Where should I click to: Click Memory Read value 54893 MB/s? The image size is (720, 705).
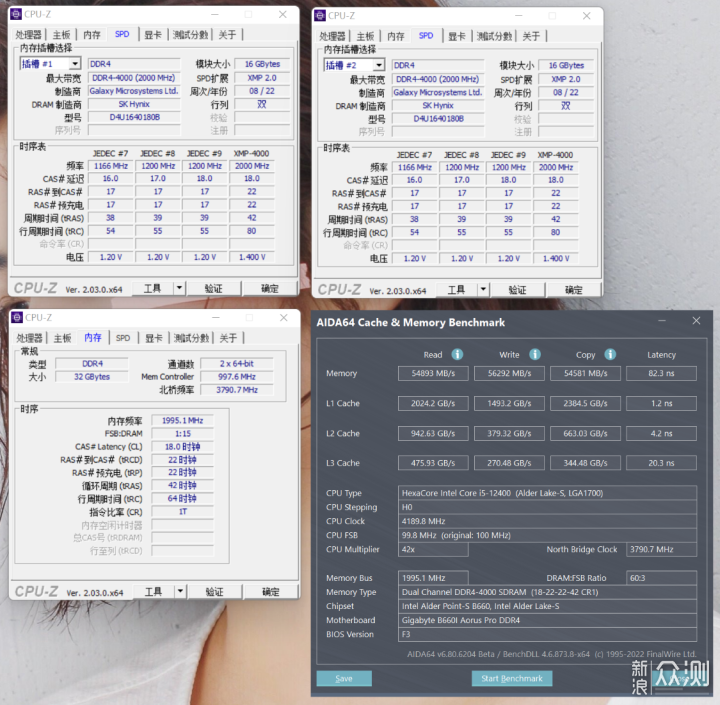click(x=433, y=373)
